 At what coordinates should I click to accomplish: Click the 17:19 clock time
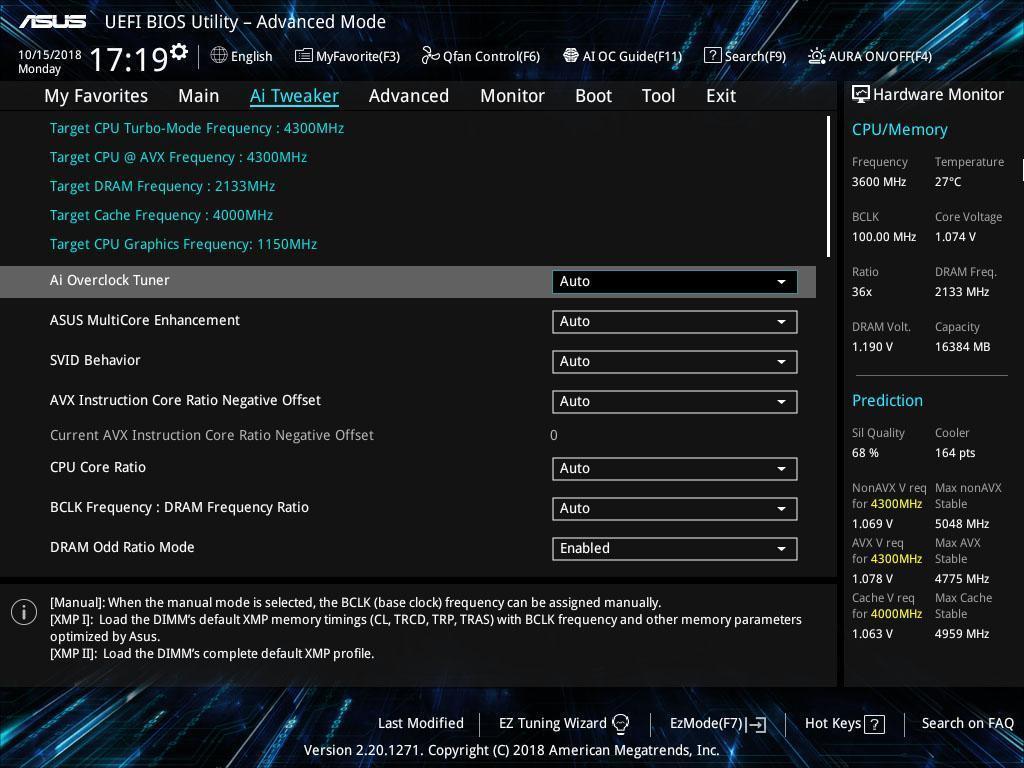point(129,59)
